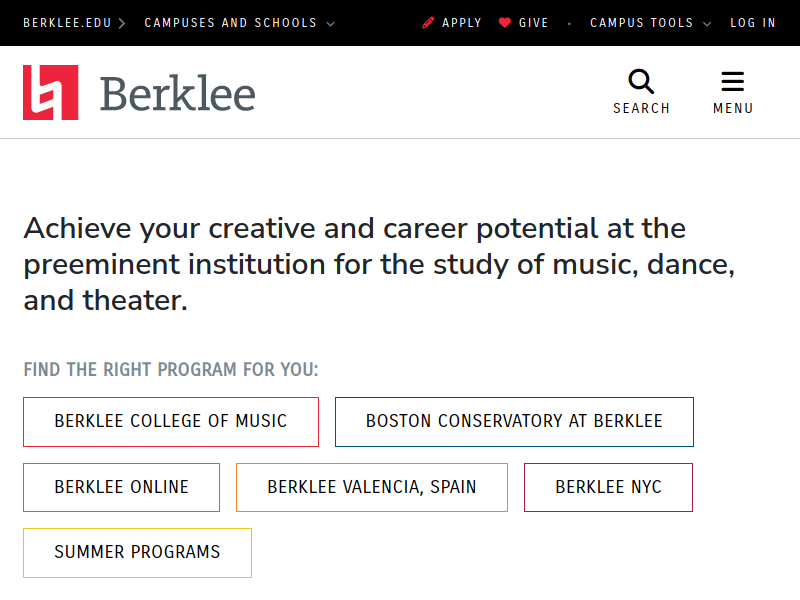
Task: Click the Campus Tools dropdown arrow
Action: pos(707,24)
